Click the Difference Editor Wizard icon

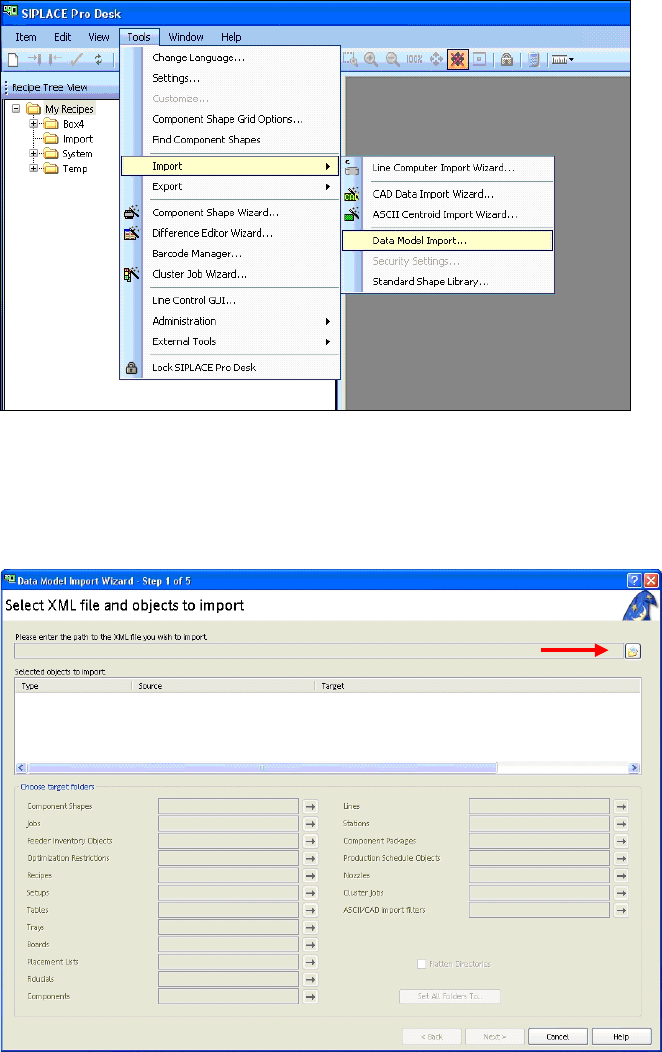(x=131, y=233)
